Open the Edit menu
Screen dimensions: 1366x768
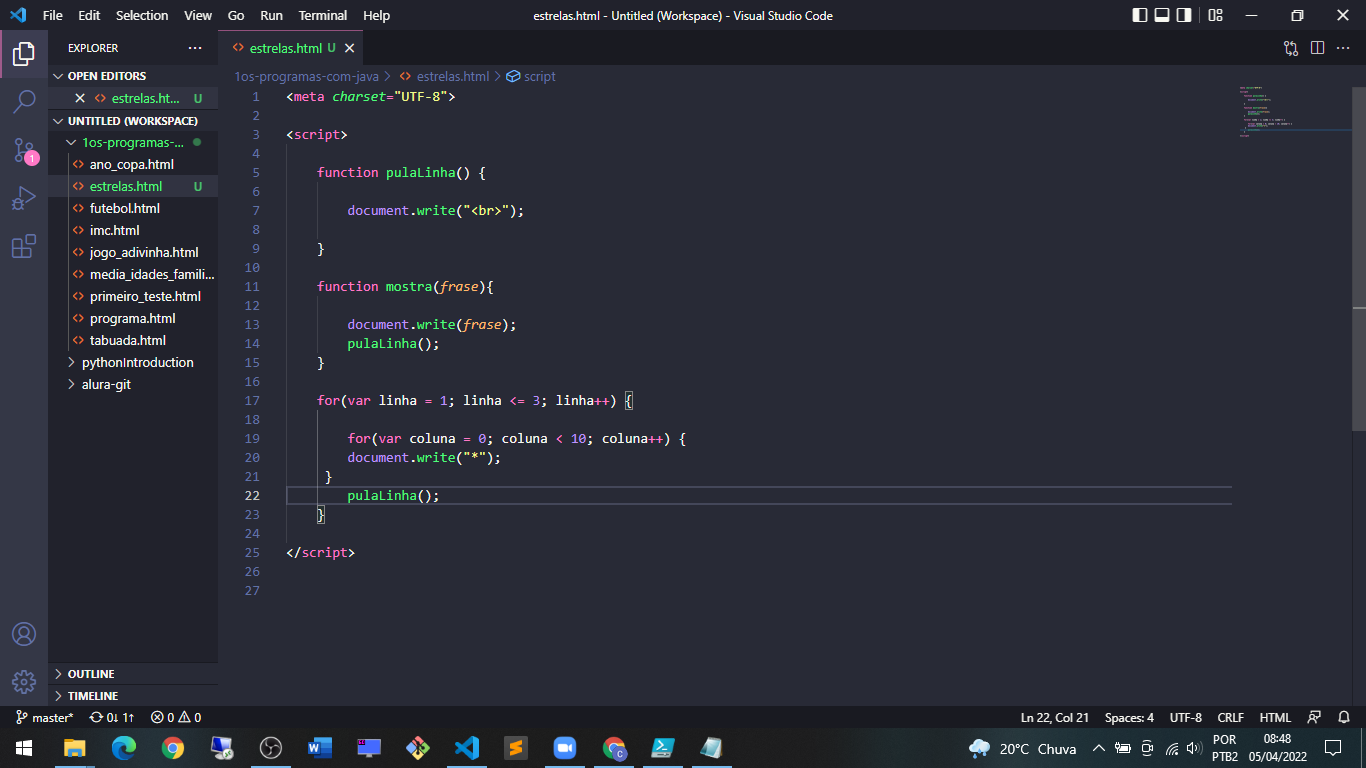[89, 15]
